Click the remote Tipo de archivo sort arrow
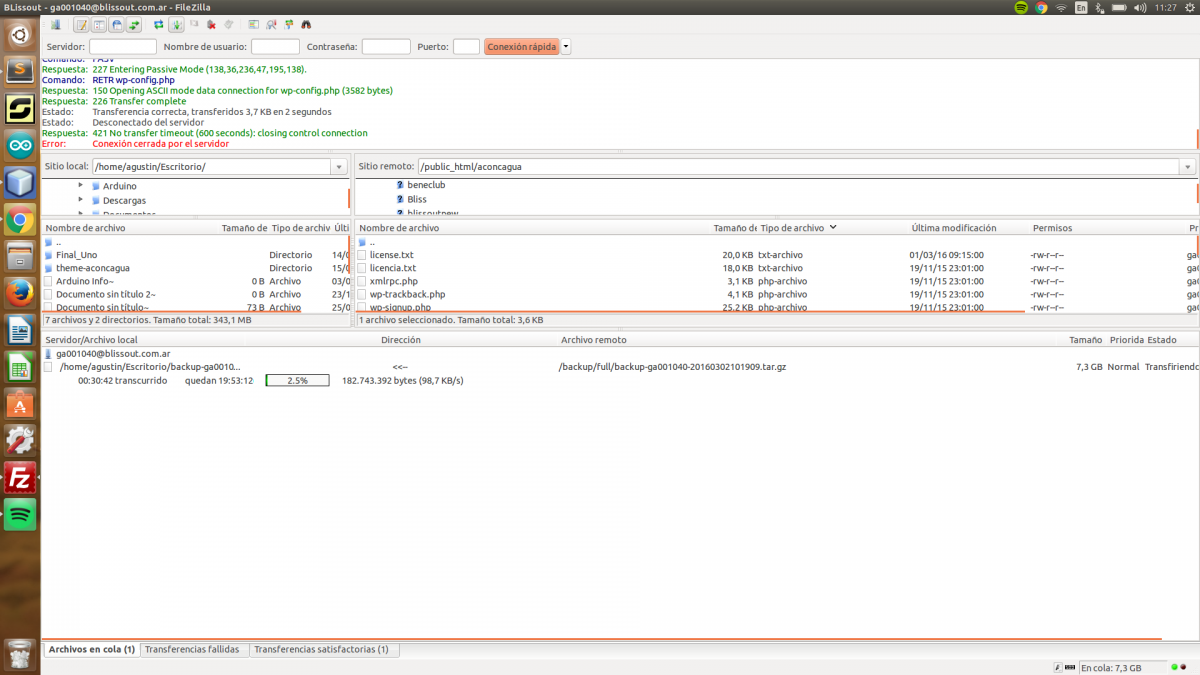Viewport: 1200px width, 675px height. pos(833,228)
